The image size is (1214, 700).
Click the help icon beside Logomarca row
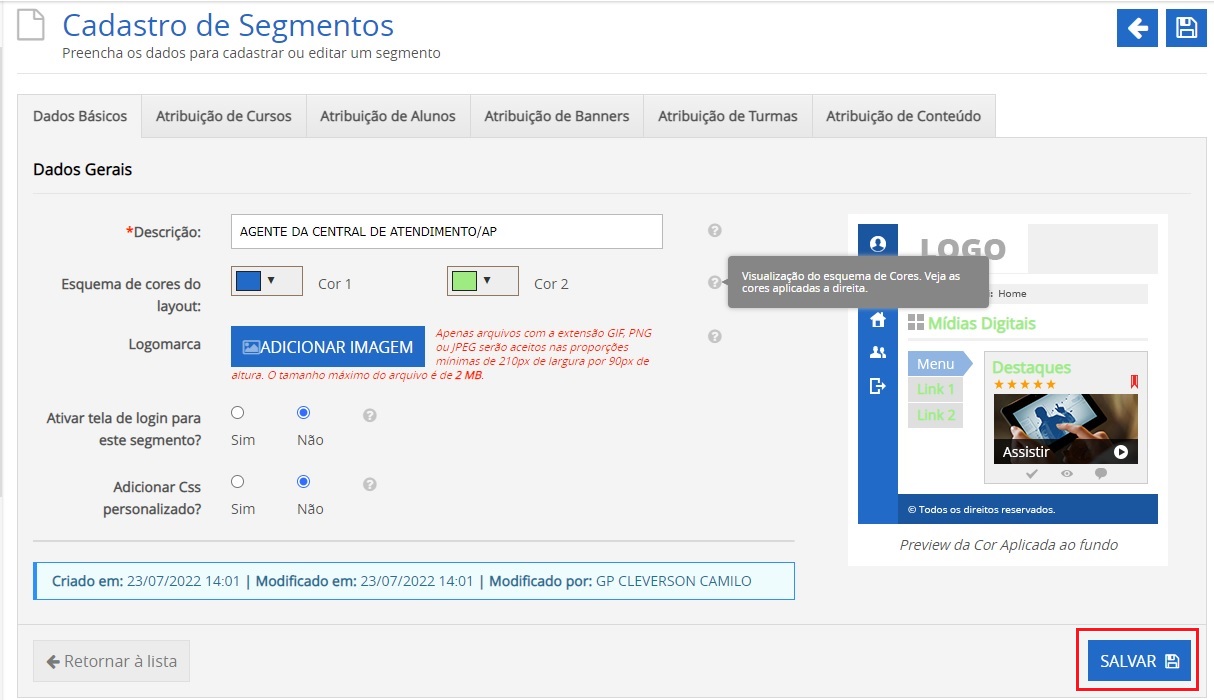click(715, 336)
